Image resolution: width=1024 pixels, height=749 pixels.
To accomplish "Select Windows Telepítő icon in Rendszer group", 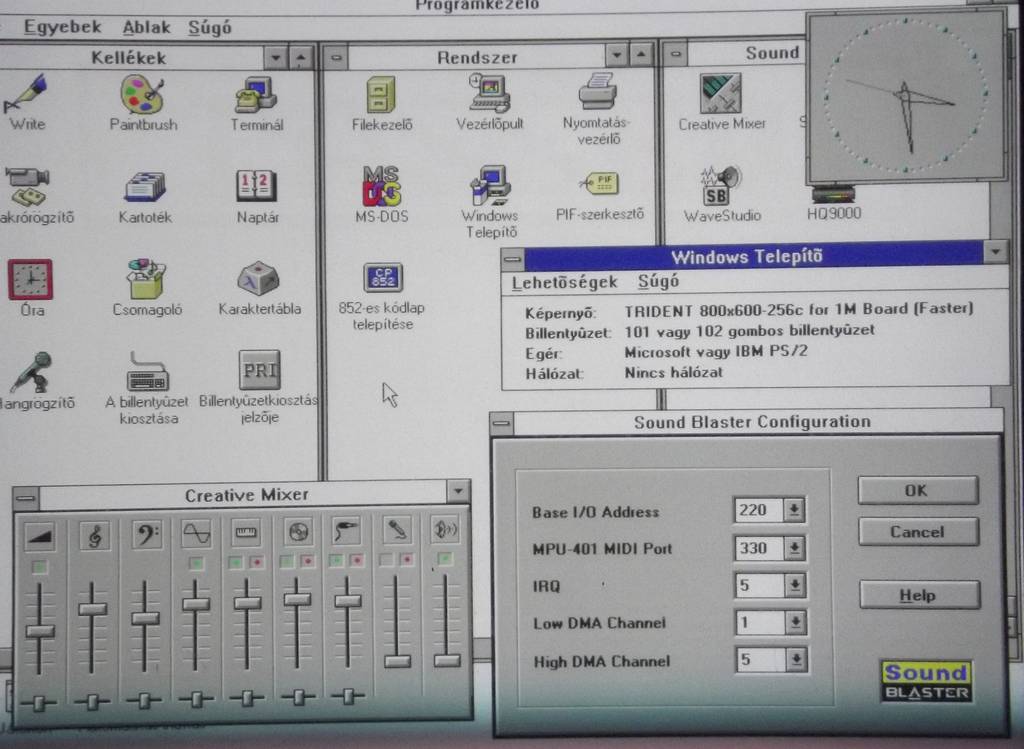I will (490, 186).
